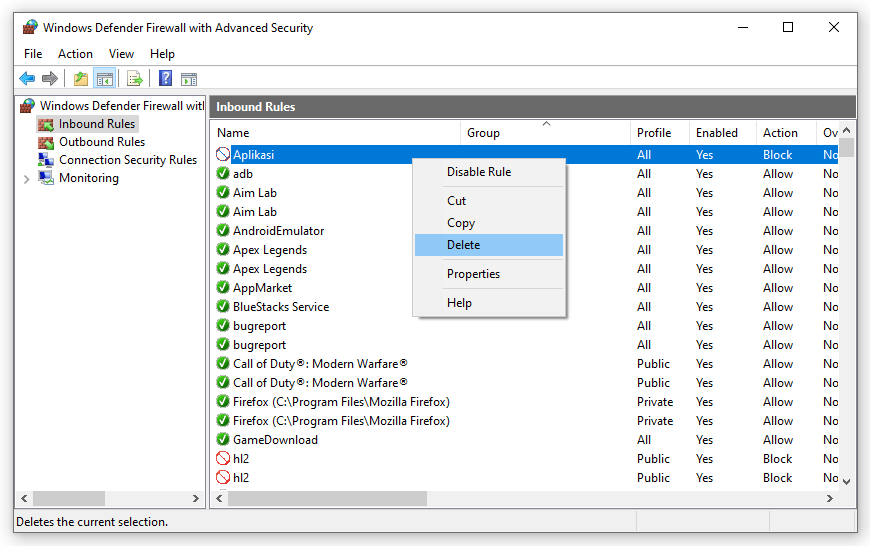
Task: Open the Help question mark toolbar icon
Action: (165, 78)
